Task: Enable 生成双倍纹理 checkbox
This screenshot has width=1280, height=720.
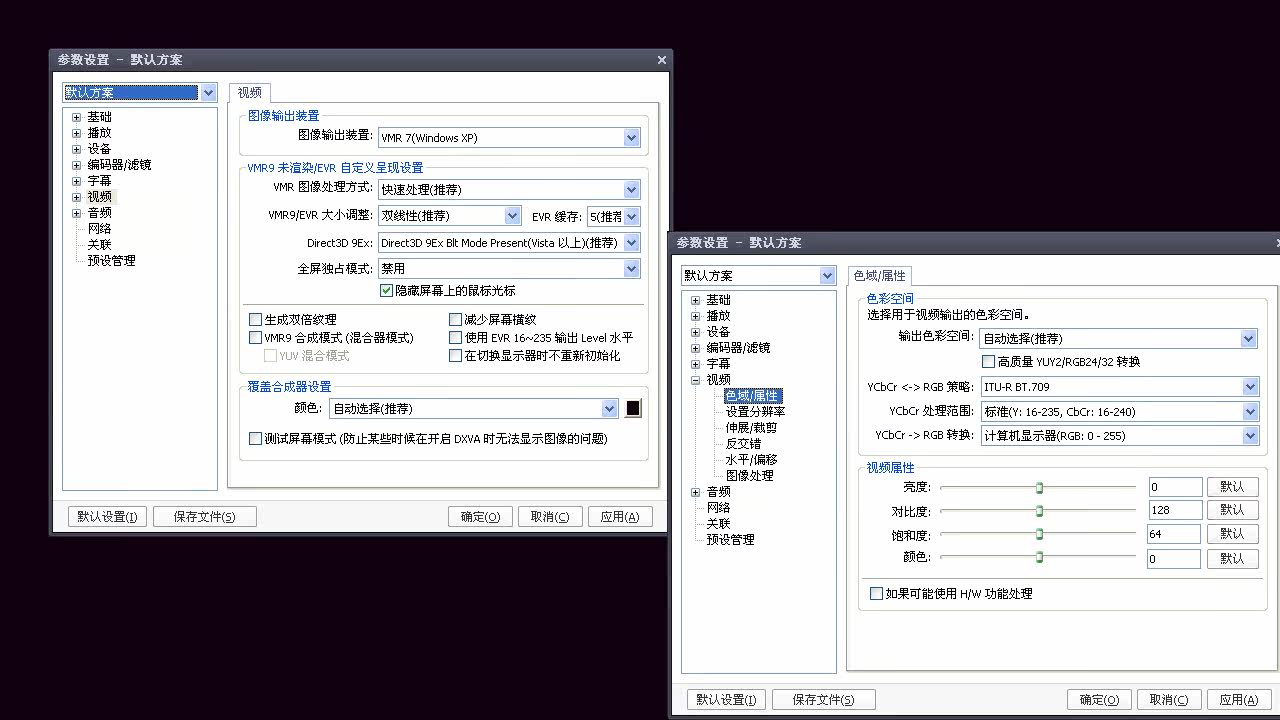Action: click(256, 320)
